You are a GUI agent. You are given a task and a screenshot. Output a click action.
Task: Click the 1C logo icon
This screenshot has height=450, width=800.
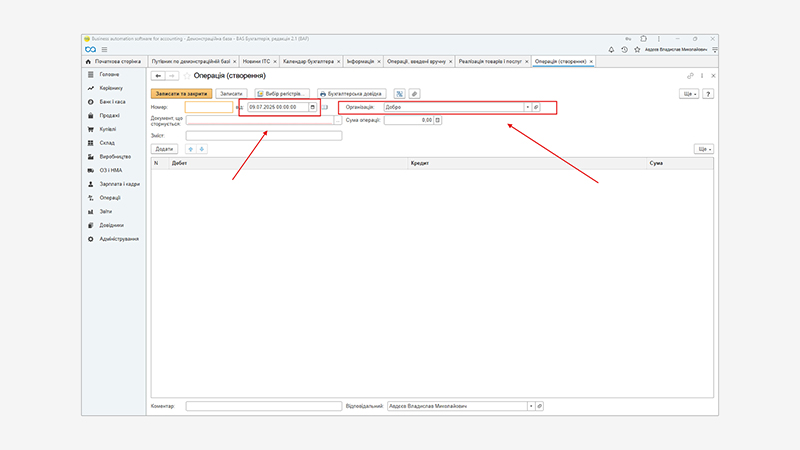[x=90, y=49]
